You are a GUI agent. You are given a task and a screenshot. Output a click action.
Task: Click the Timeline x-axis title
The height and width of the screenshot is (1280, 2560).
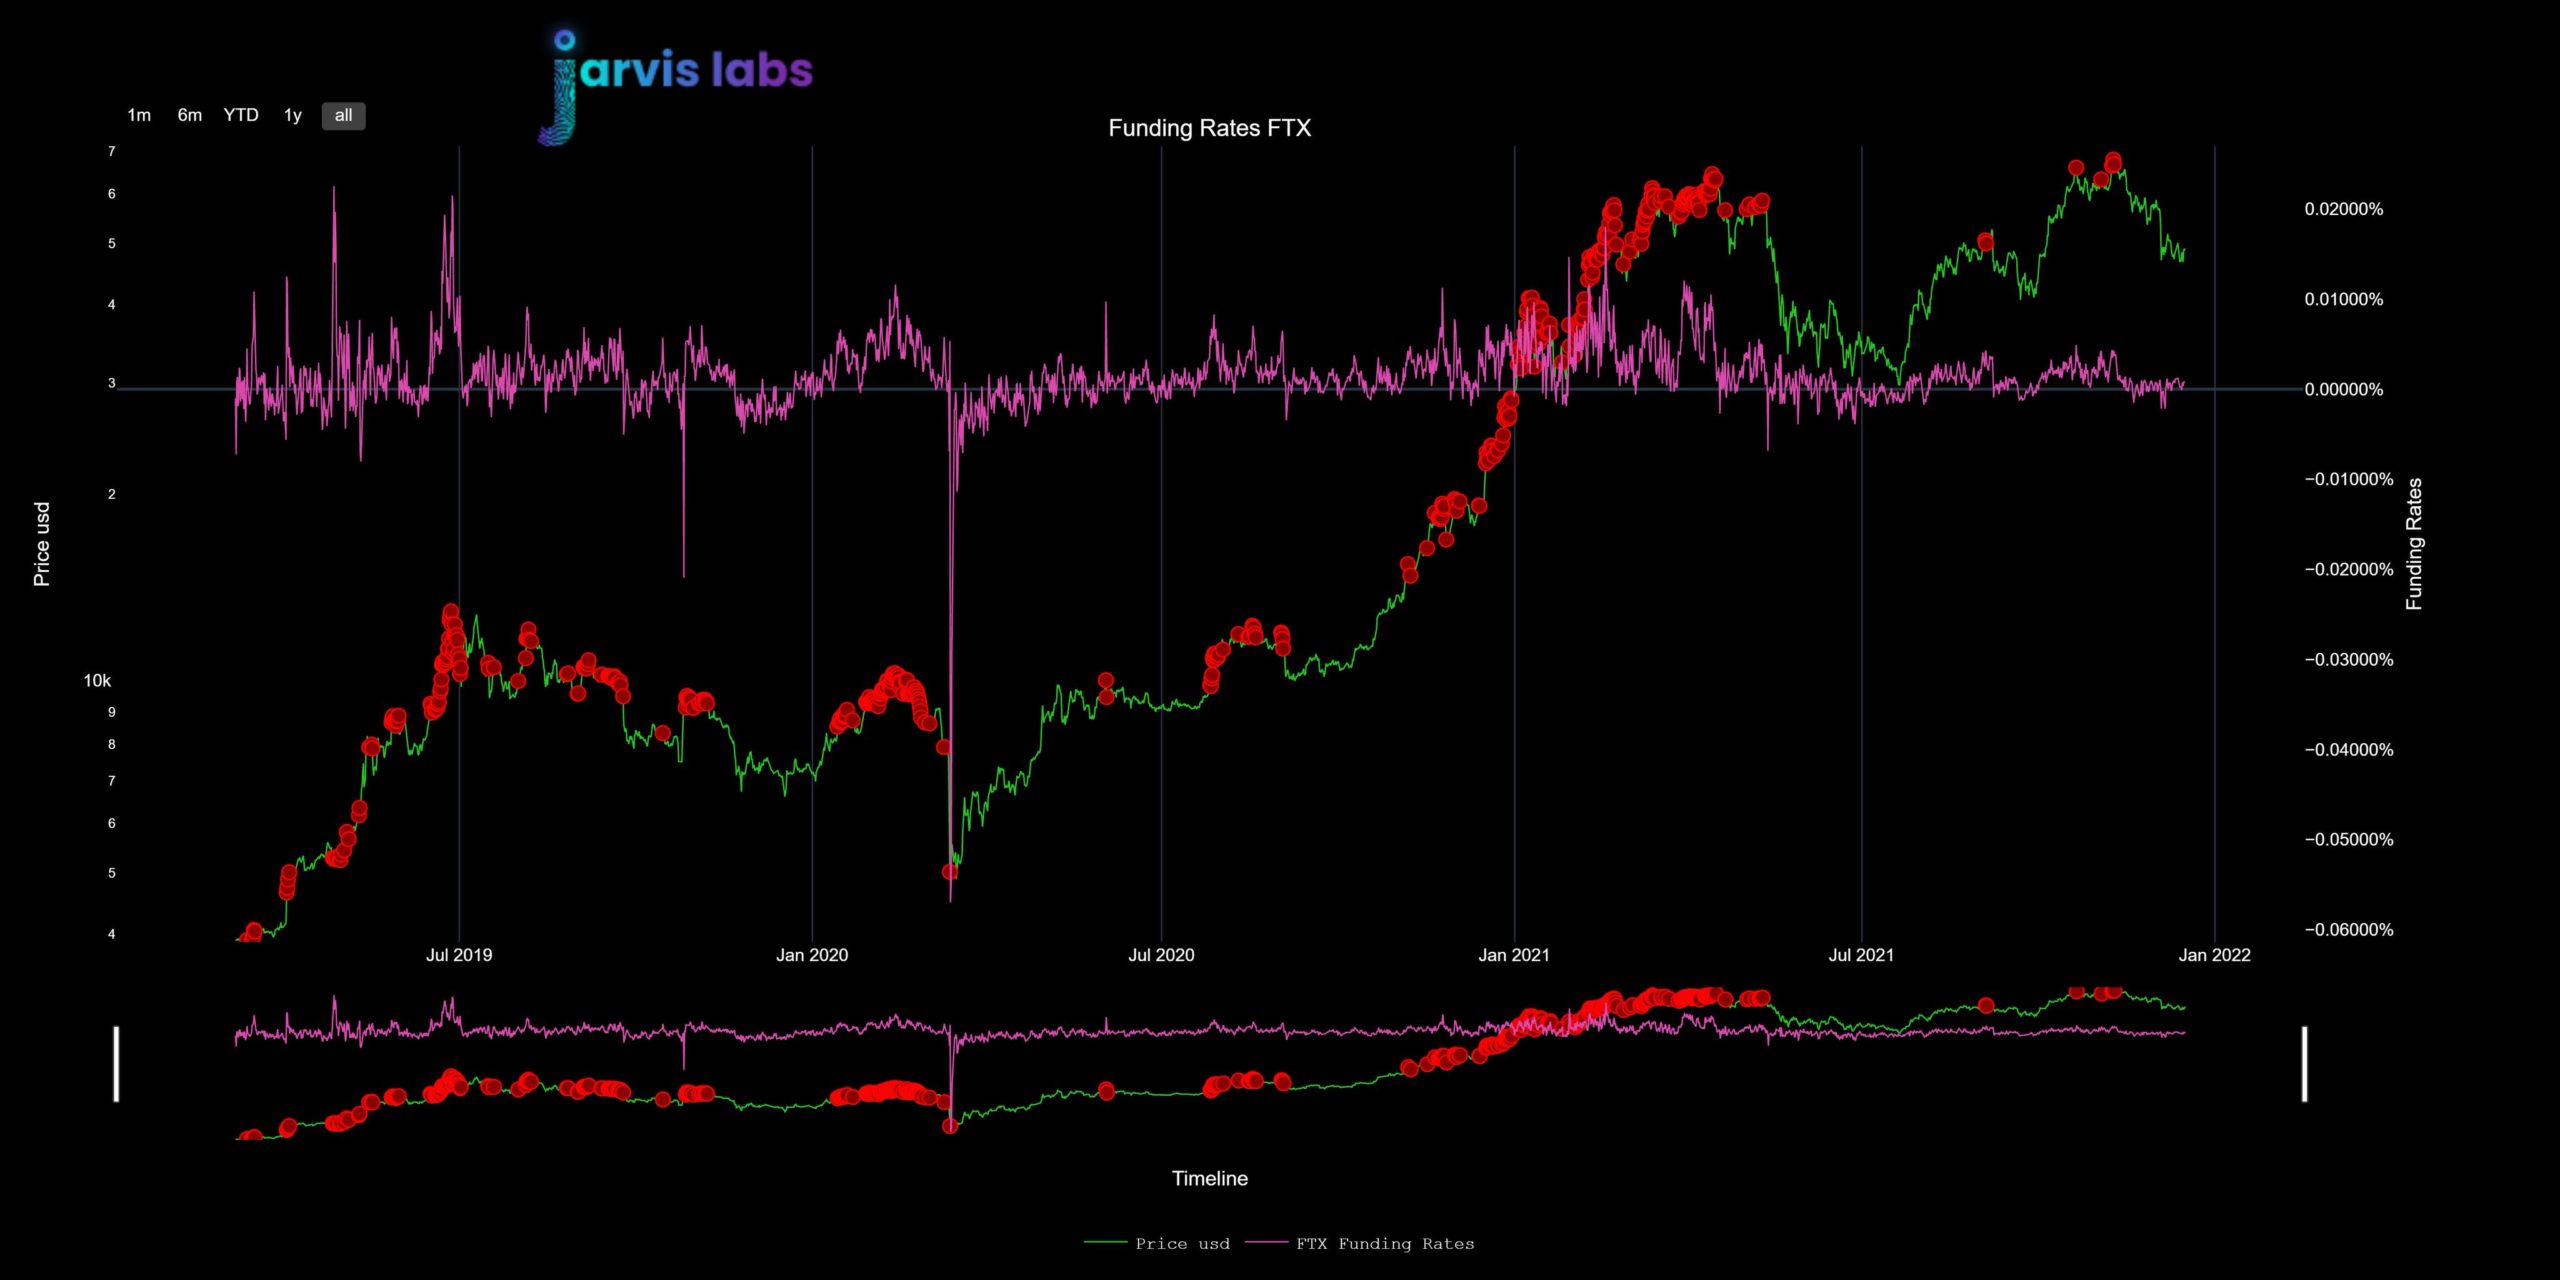tap(1209, 1178)
